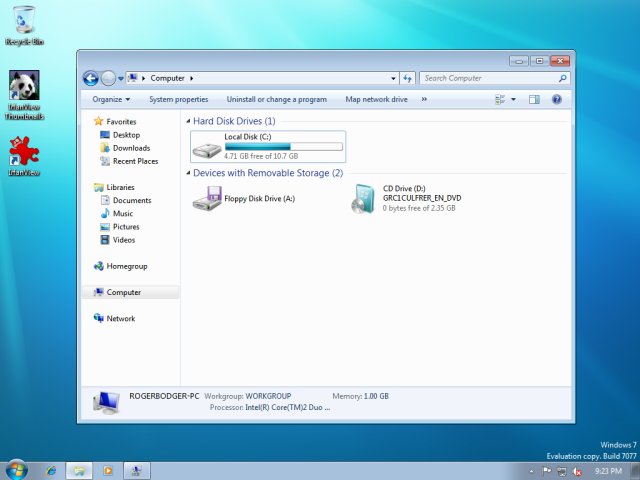Click the Local Disk (C:) usage bar
This screenshot has height=480, width=640.
point(284,147)
